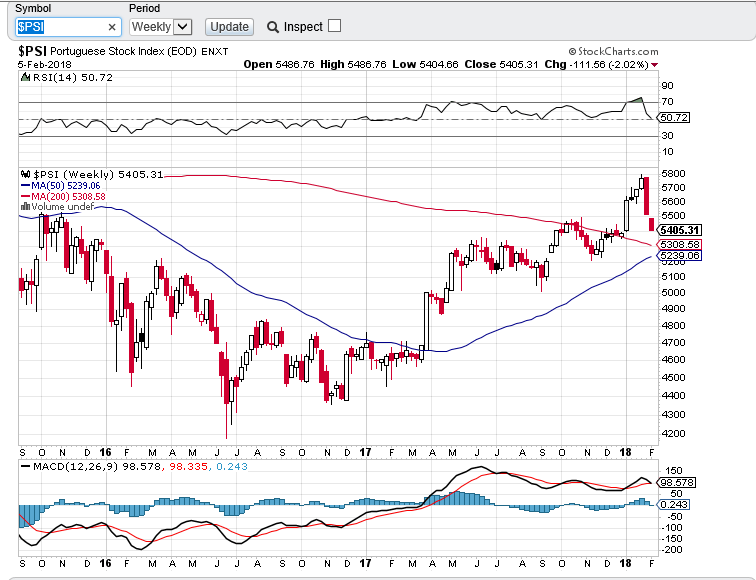The width and height of the screenshot is (756, 580).
Task: Click the MA(50) 5239.06 legend label
Action: click(x=66, y=186)
